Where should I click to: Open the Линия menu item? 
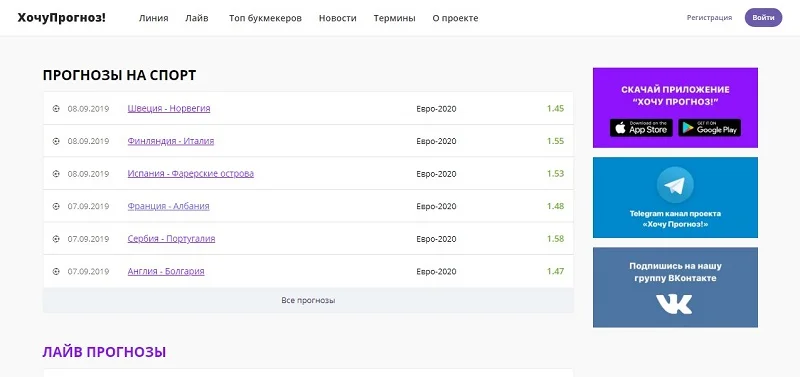[x=154, y=18]
